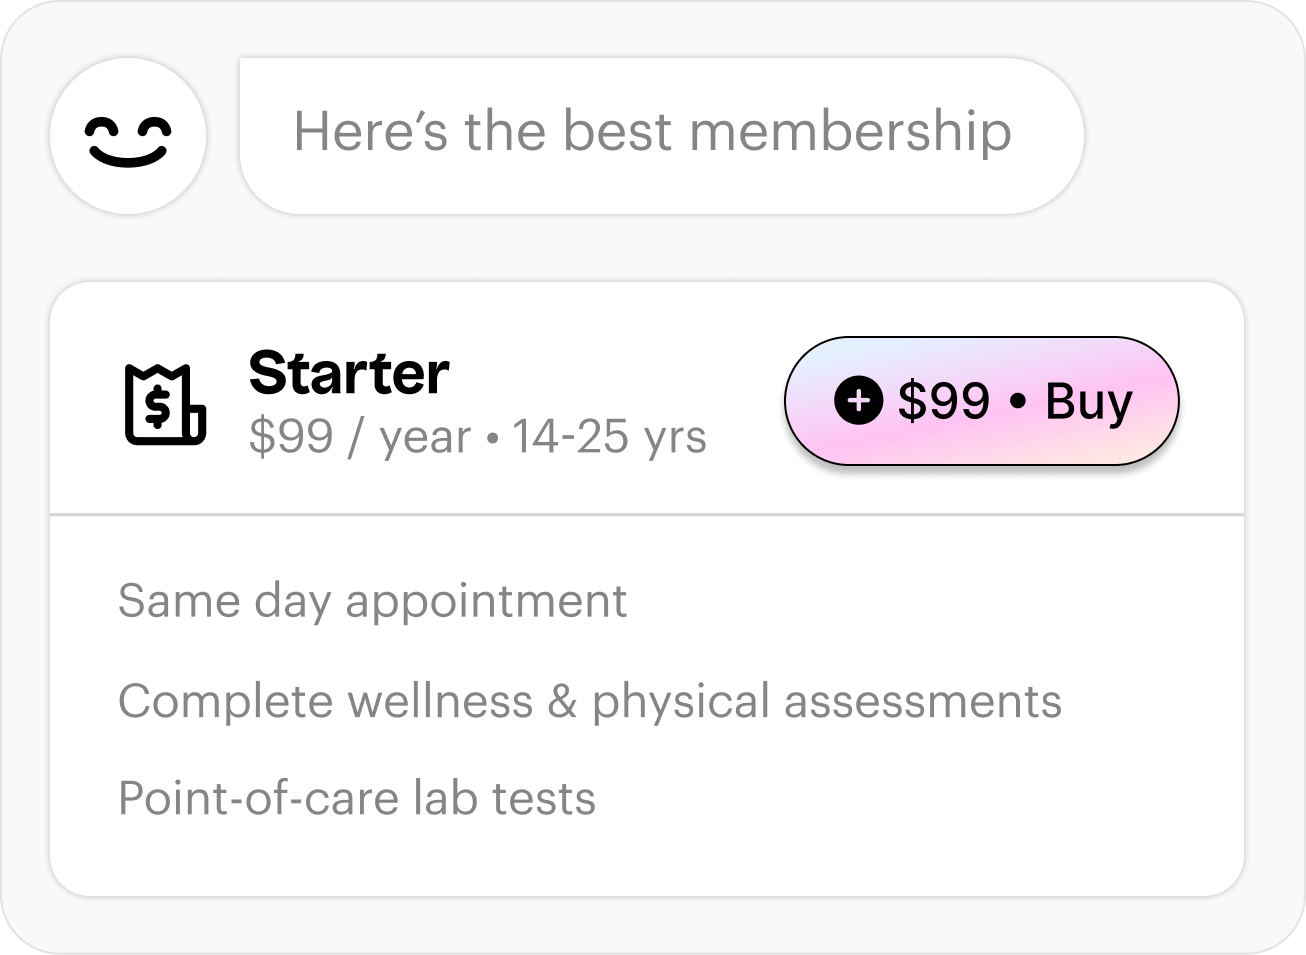Screen dimensions: 1306x955
Task: Click the word 'Buy' on pink button
Action: click(x=1088, y=401)
